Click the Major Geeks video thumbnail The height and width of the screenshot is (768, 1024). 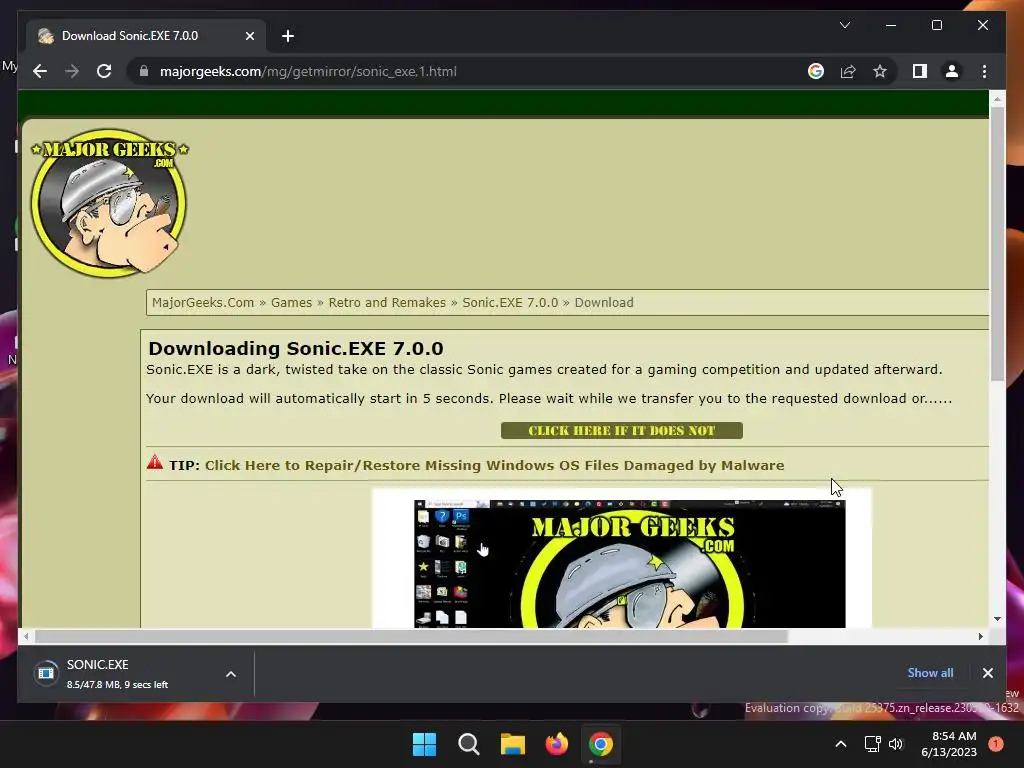(630, 564)
